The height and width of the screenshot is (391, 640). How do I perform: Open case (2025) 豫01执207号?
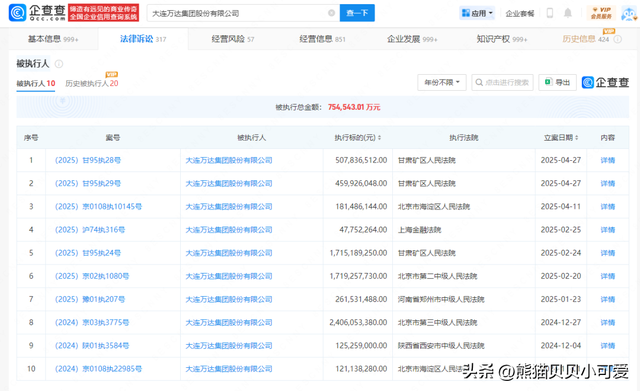pos(90,299)
